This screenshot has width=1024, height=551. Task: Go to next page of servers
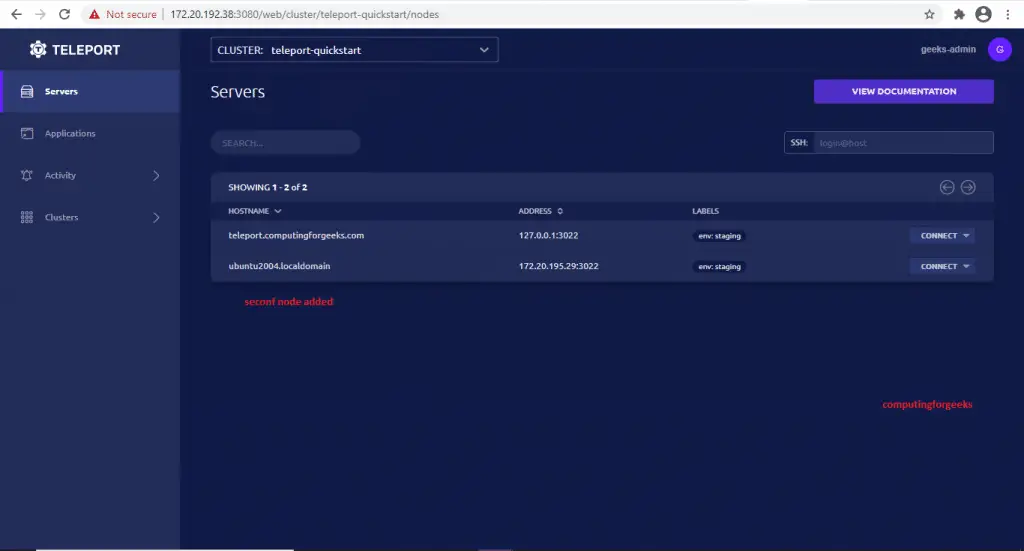click(968, 187)
